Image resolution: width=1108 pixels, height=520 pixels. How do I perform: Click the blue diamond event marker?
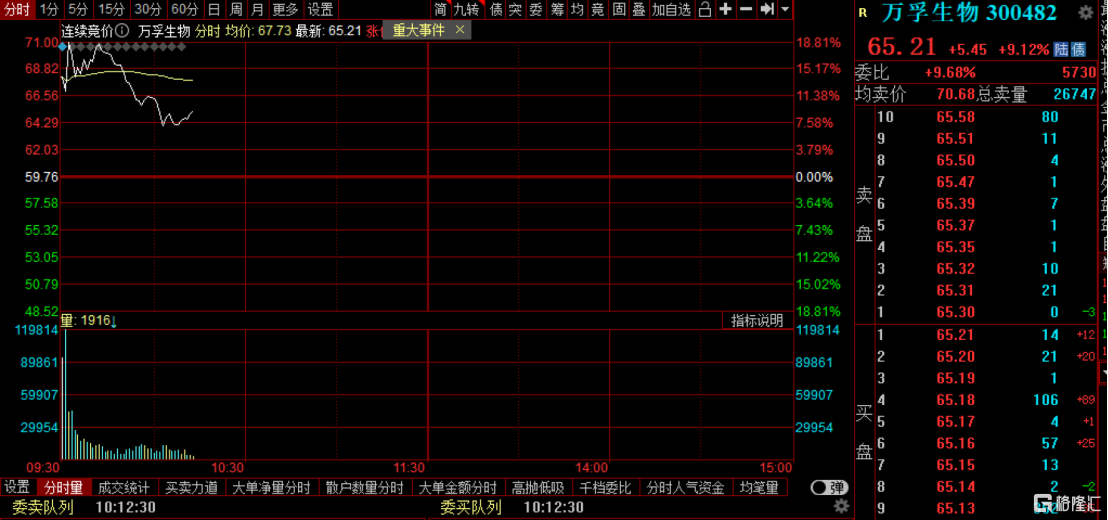point(63,47)
